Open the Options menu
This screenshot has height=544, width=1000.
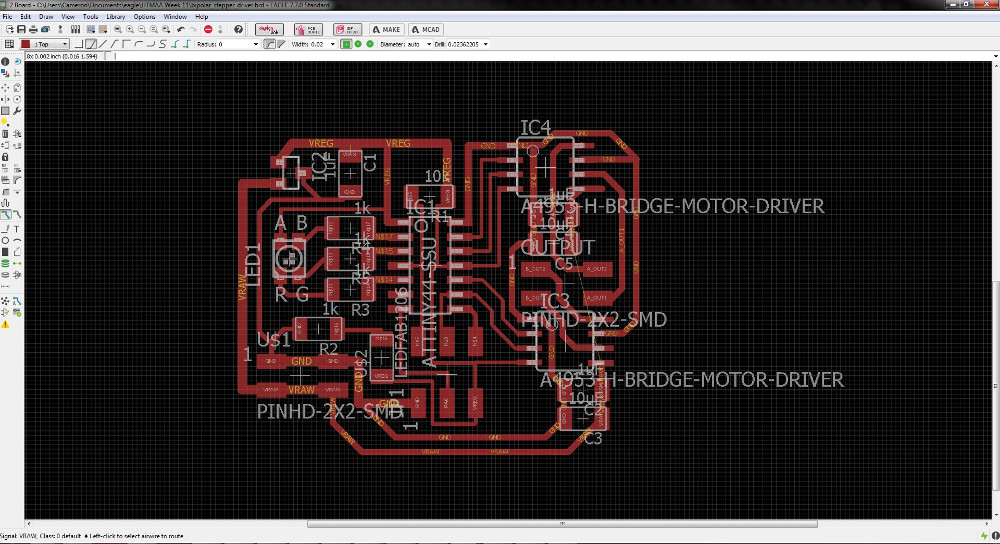[144, 17]
